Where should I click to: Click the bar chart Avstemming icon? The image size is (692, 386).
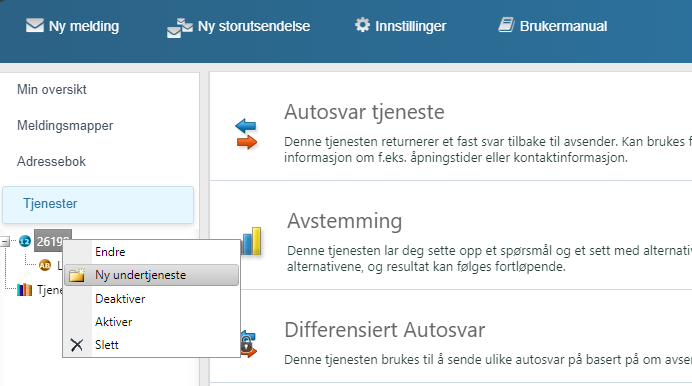click(252, 241)
